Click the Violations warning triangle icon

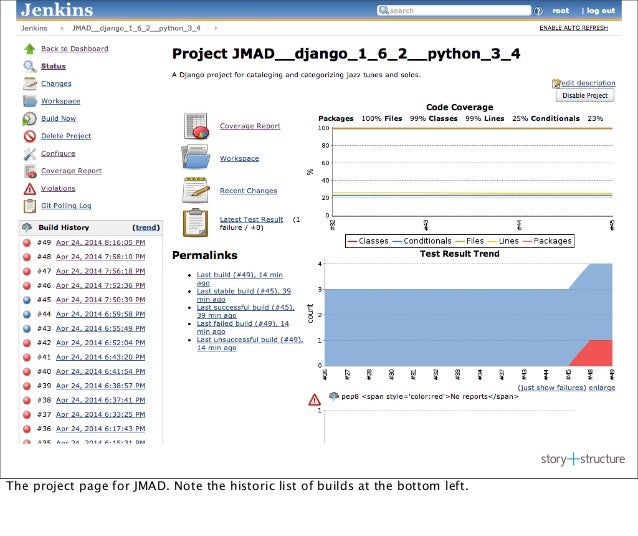[30, 189]
